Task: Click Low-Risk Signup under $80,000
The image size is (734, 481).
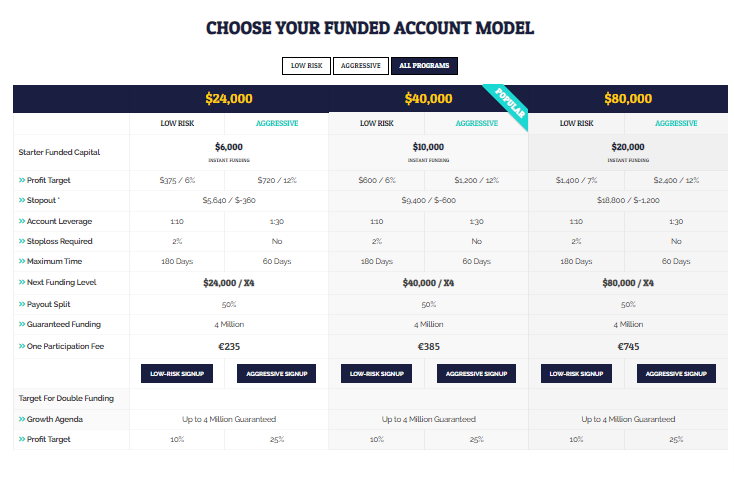Action: pos(576,373)
